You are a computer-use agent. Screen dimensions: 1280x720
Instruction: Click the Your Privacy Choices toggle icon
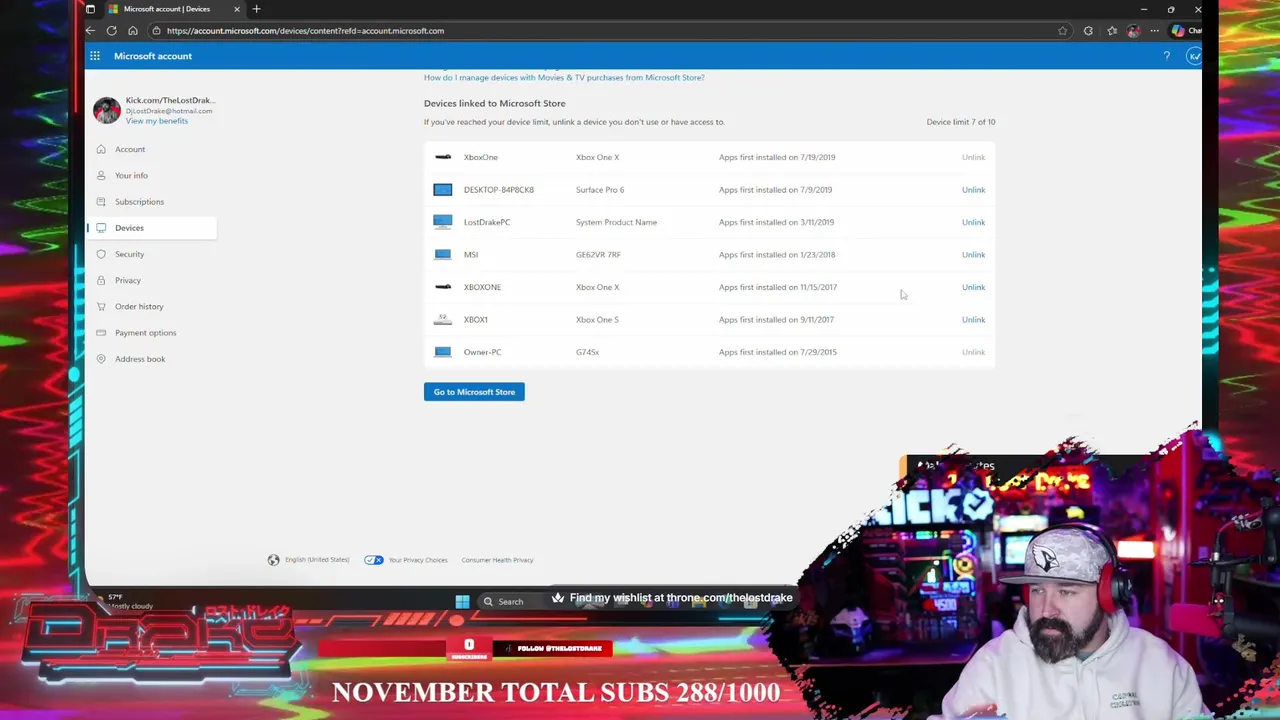click(374, 560)
